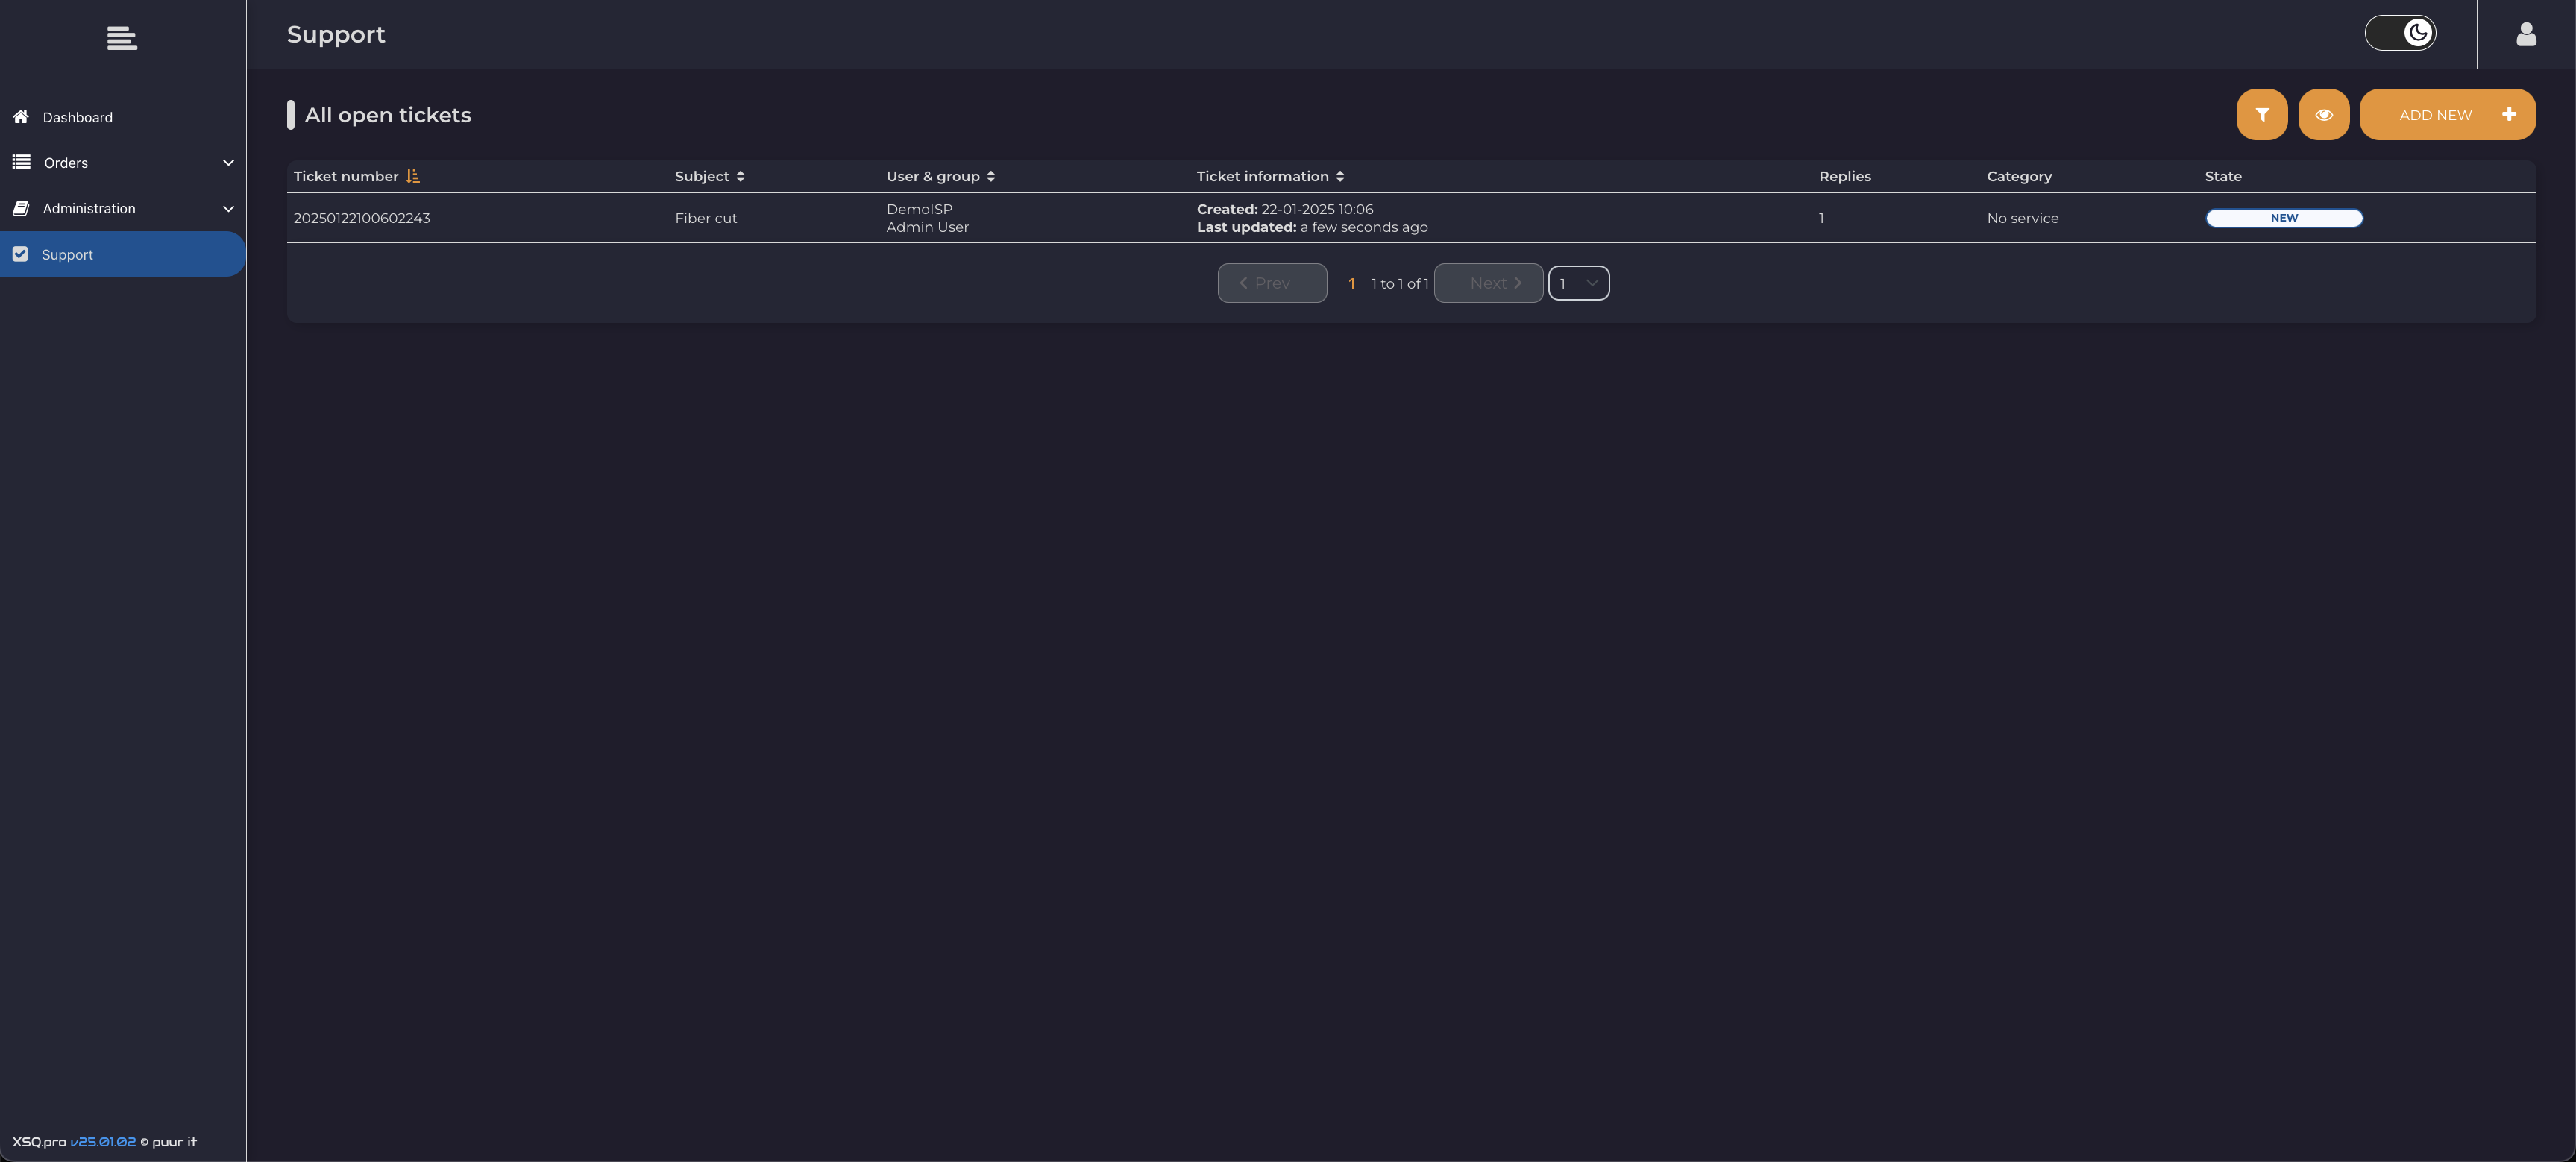
Task: Select Support in the sidebar
Action: point(67,255)
